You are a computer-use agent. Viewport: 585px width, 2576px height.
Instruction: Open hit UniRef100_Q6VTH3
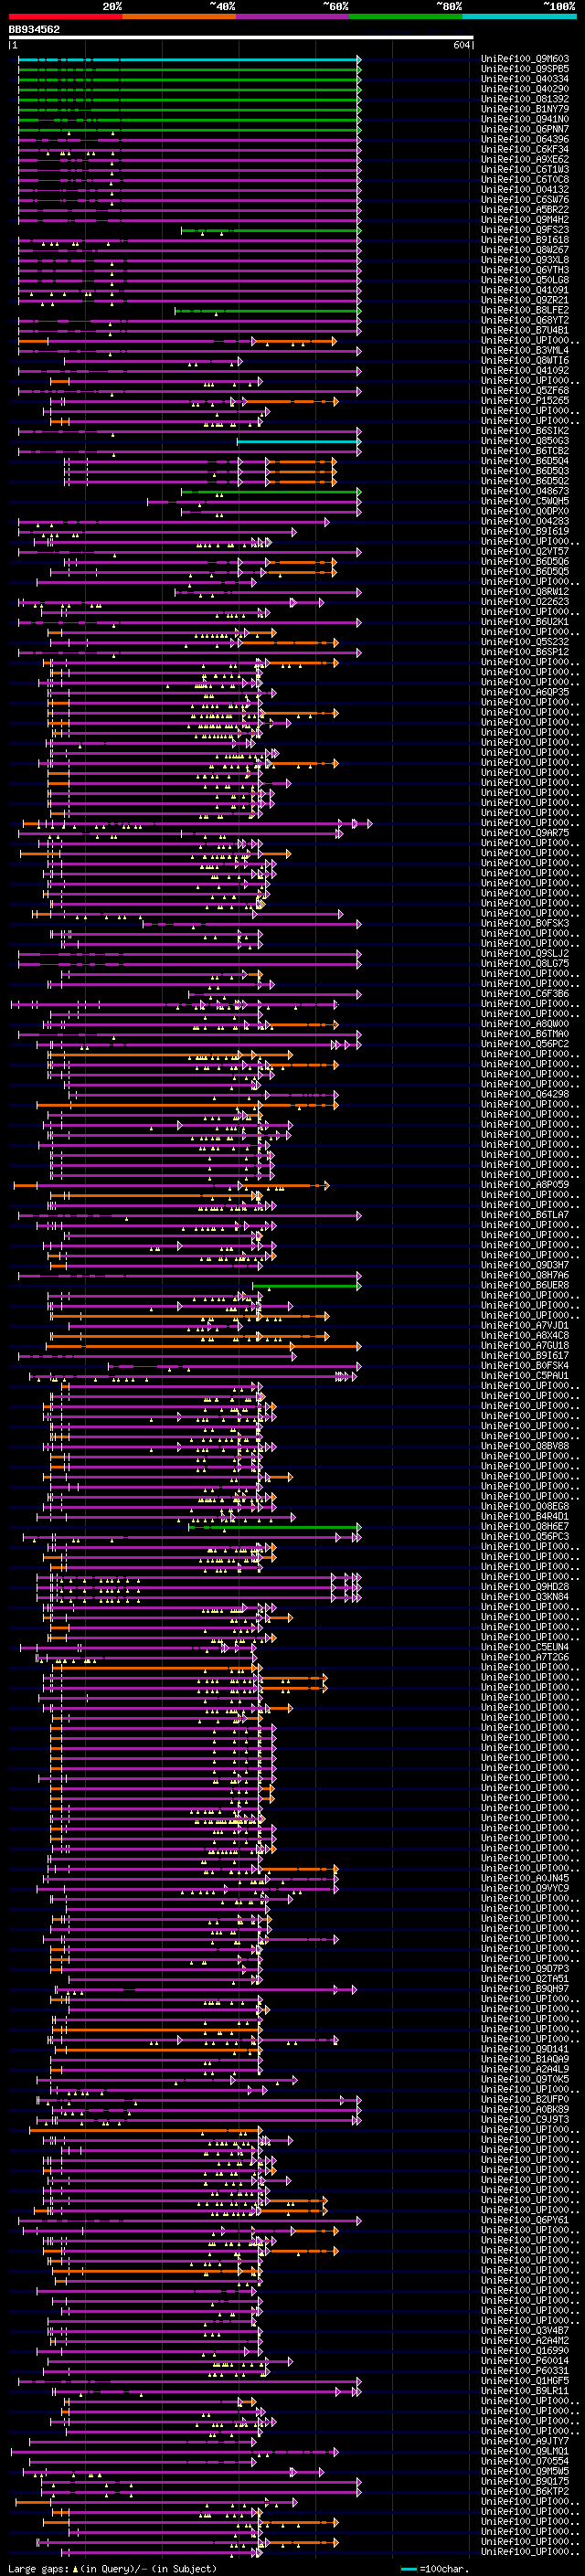click(525, 270)
